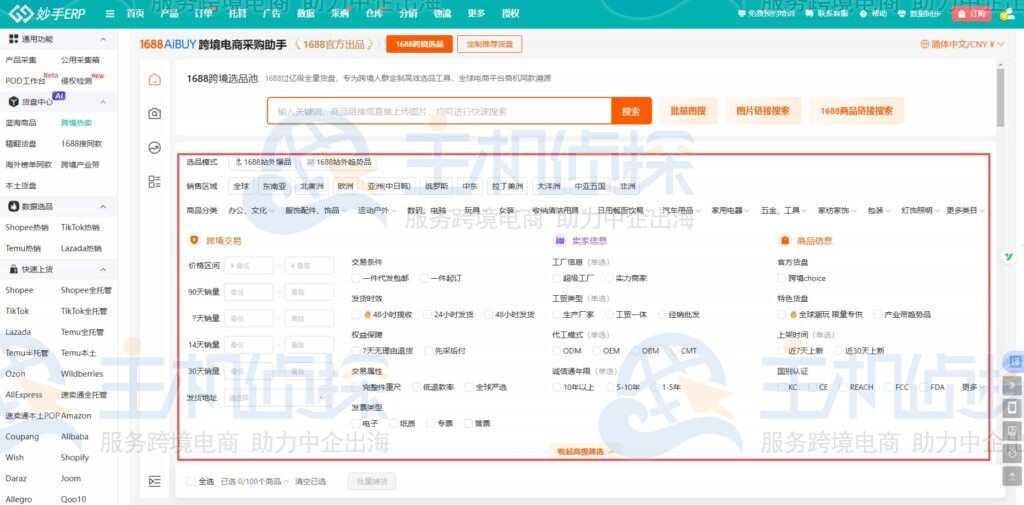The width and height of the screenshot is (1024, 505).
Task: Open 联系客服 in the top bar
Action: coord(826,14)
